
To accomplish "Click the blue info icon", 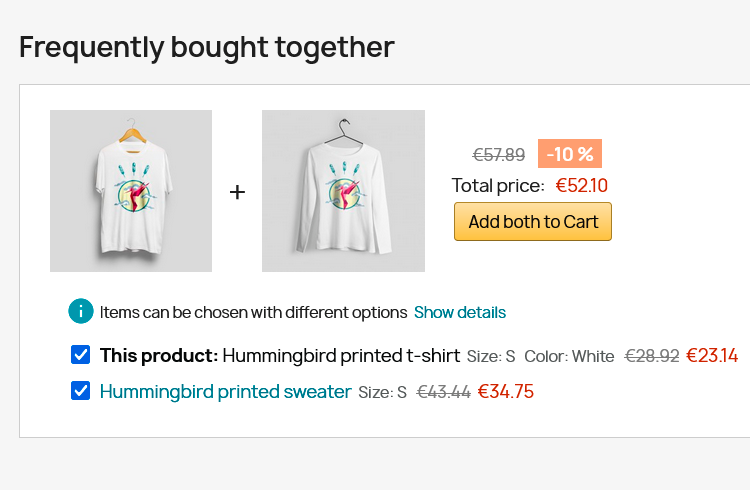I will click(81, 312).
